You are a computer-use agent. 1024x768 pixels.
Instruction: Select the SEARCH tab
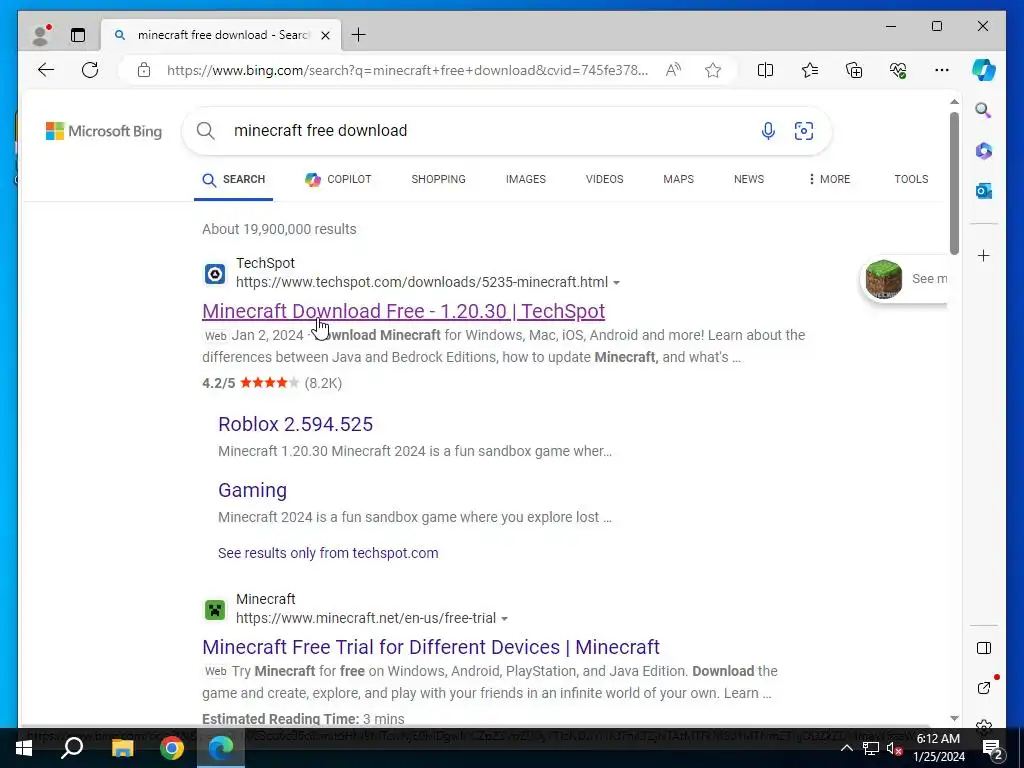(234, 180)
